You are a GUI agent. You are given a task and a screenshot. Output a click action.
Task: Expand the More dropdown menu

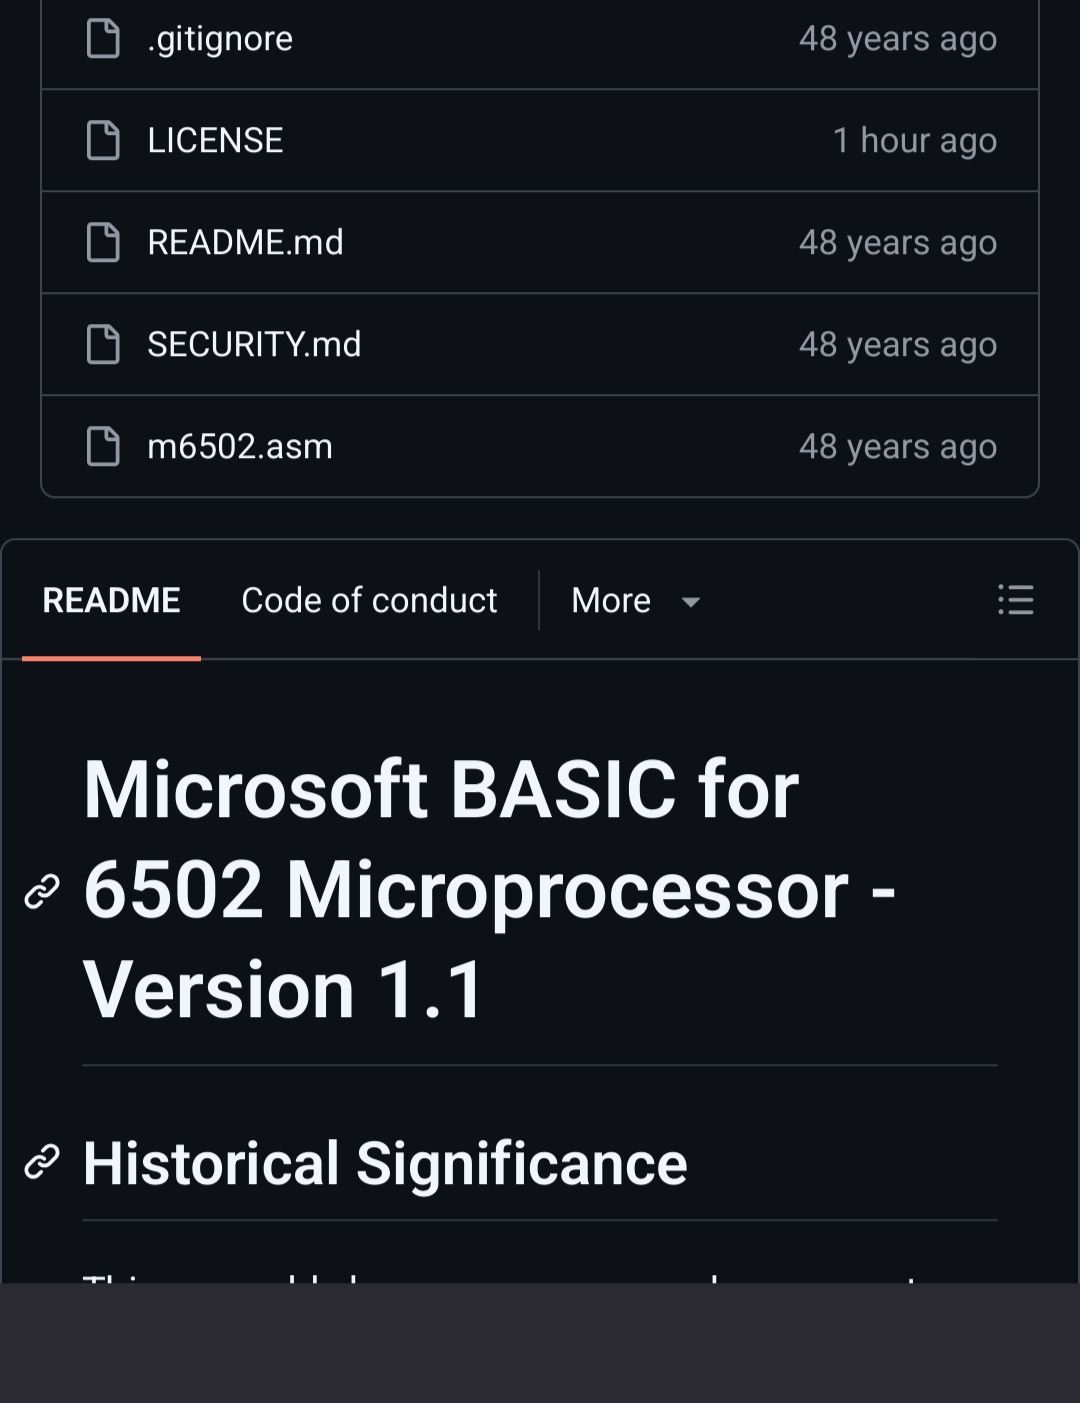(636, 601)
